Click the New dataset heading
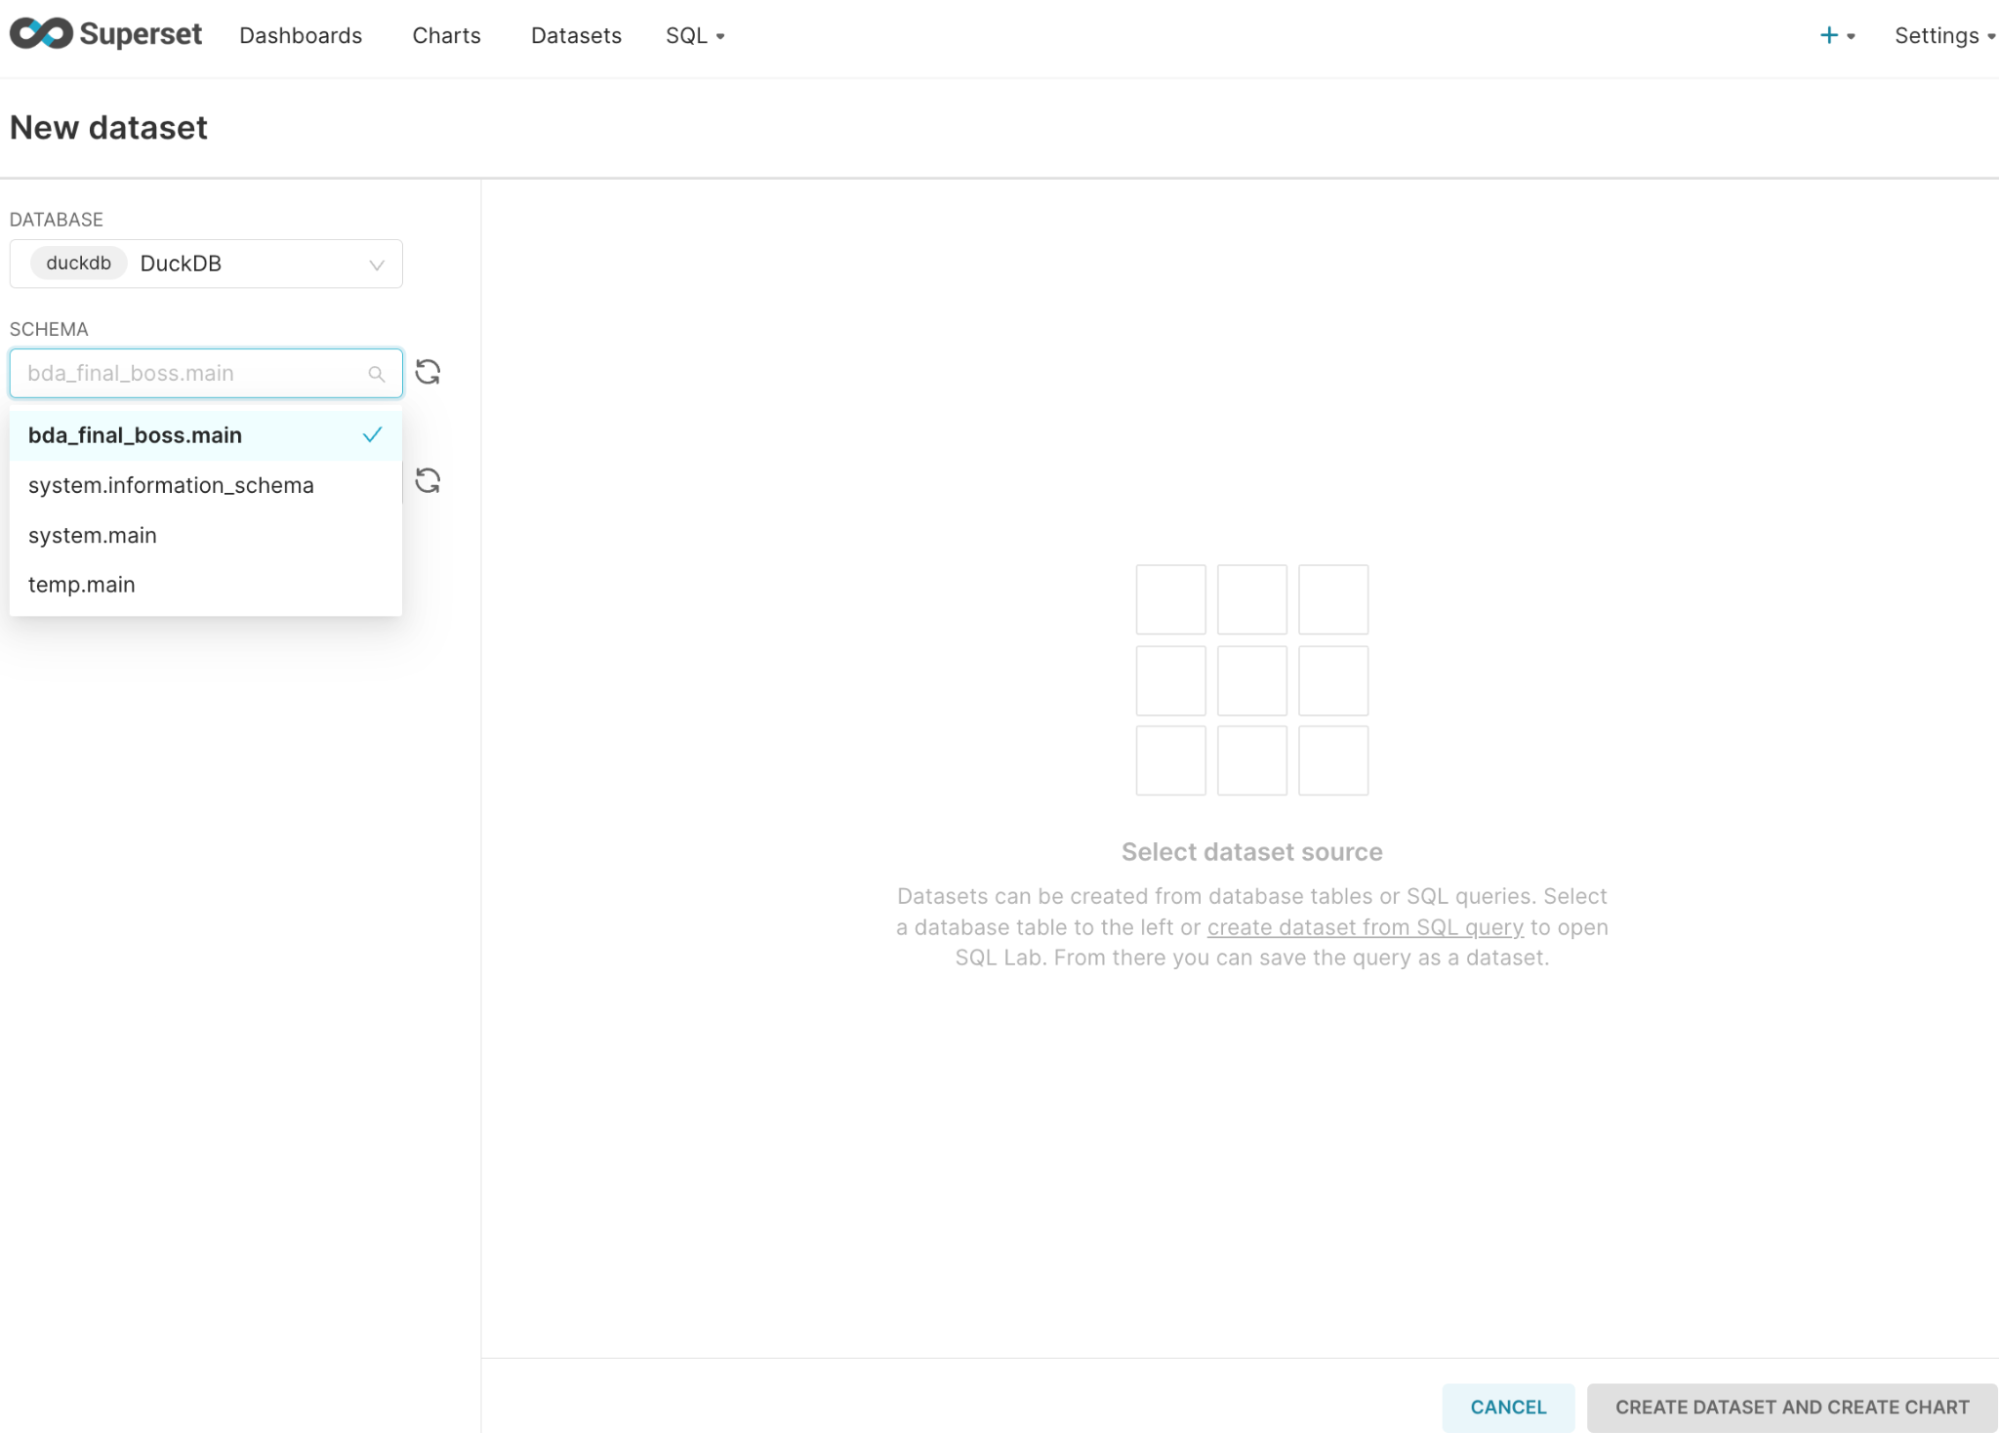Screen dimensions: 1999x1433 108,127
